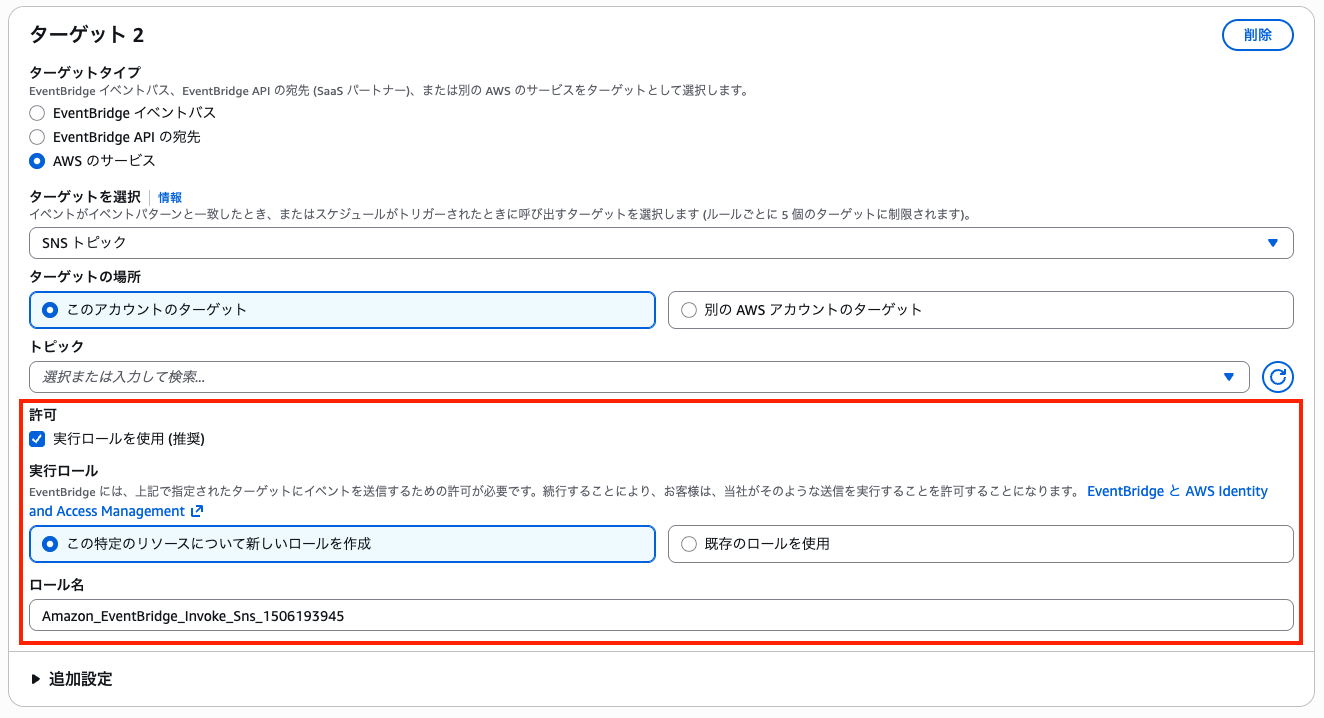Viewport: 1324px width, 718px height.
Task: Choose 別の AWS アカウントのターゲット
Action: tap(688, 309)
